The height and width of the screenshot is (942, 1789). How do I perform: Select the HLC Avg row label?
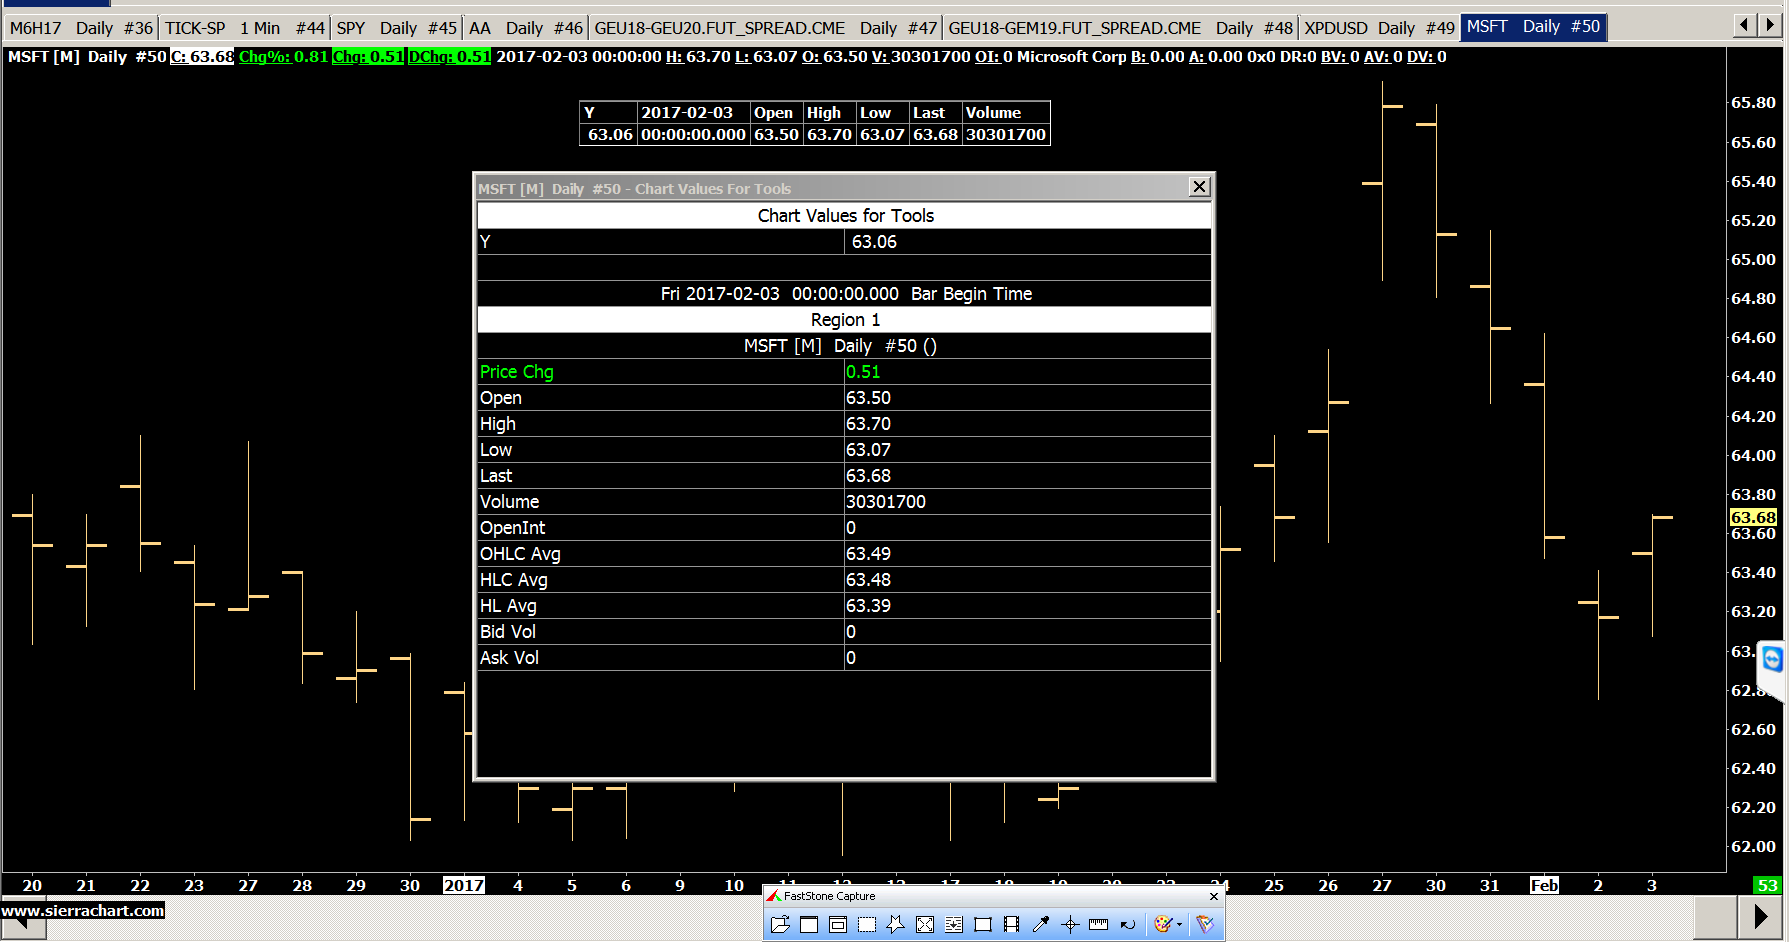click(514, 580)
